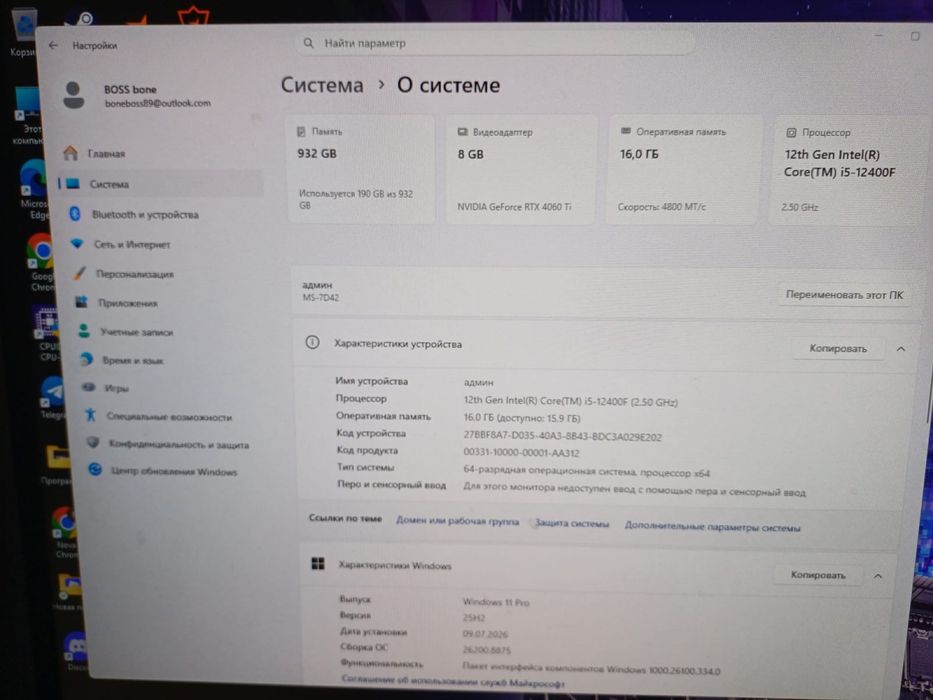Click the user avatar icon
Image resolution: width=933 pixels, height=700 pixels.
74,95
